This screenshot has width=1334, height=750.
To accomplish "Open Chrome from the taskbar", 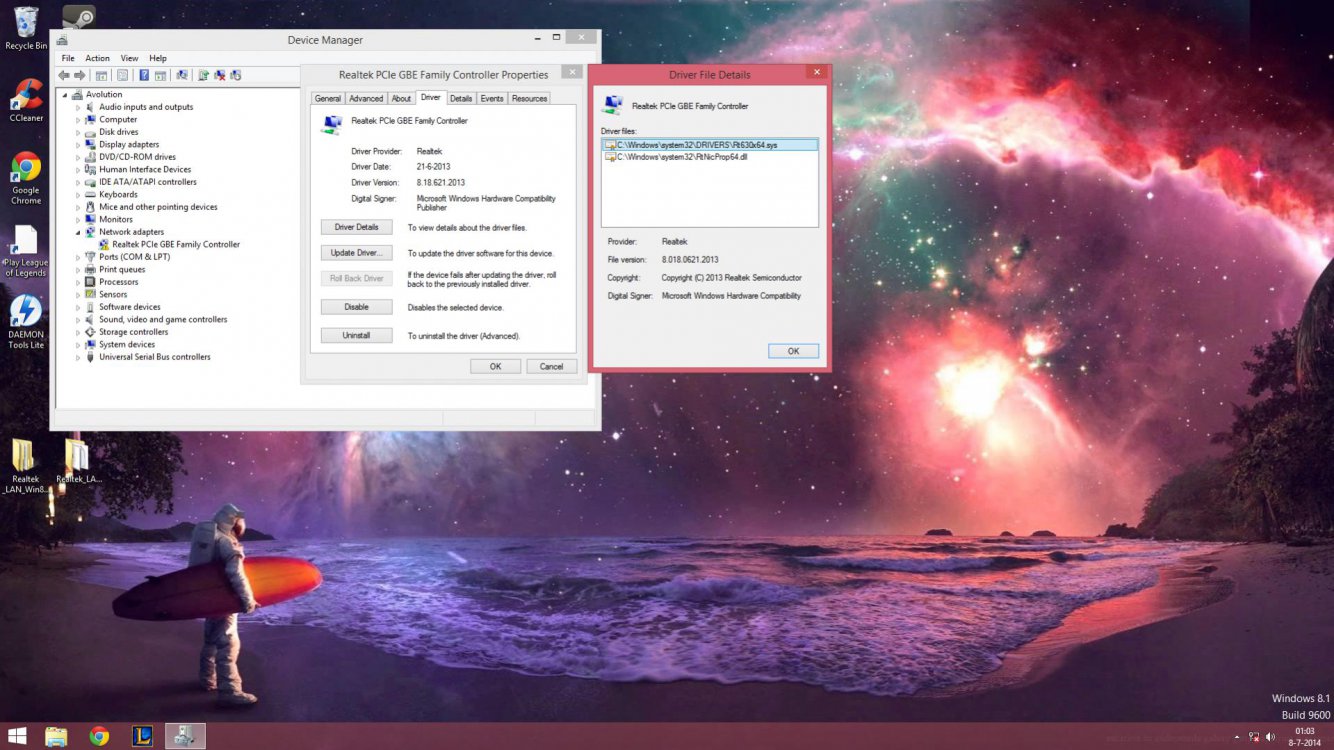I will tap(99, 736).
